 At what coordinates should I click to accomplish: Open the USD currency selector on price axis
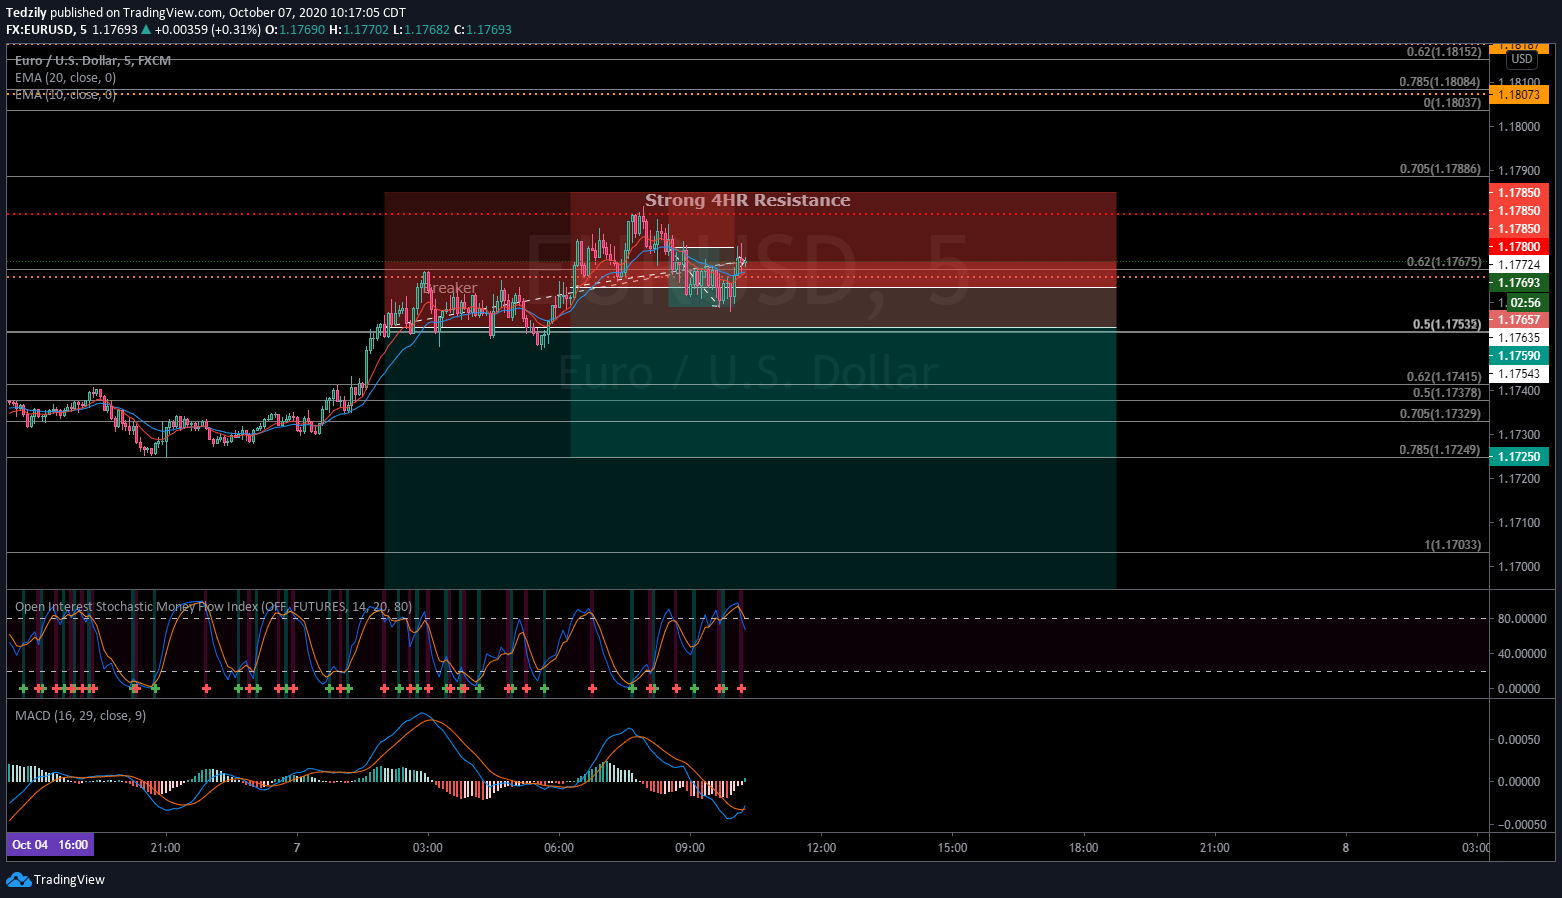point(1521,59)
